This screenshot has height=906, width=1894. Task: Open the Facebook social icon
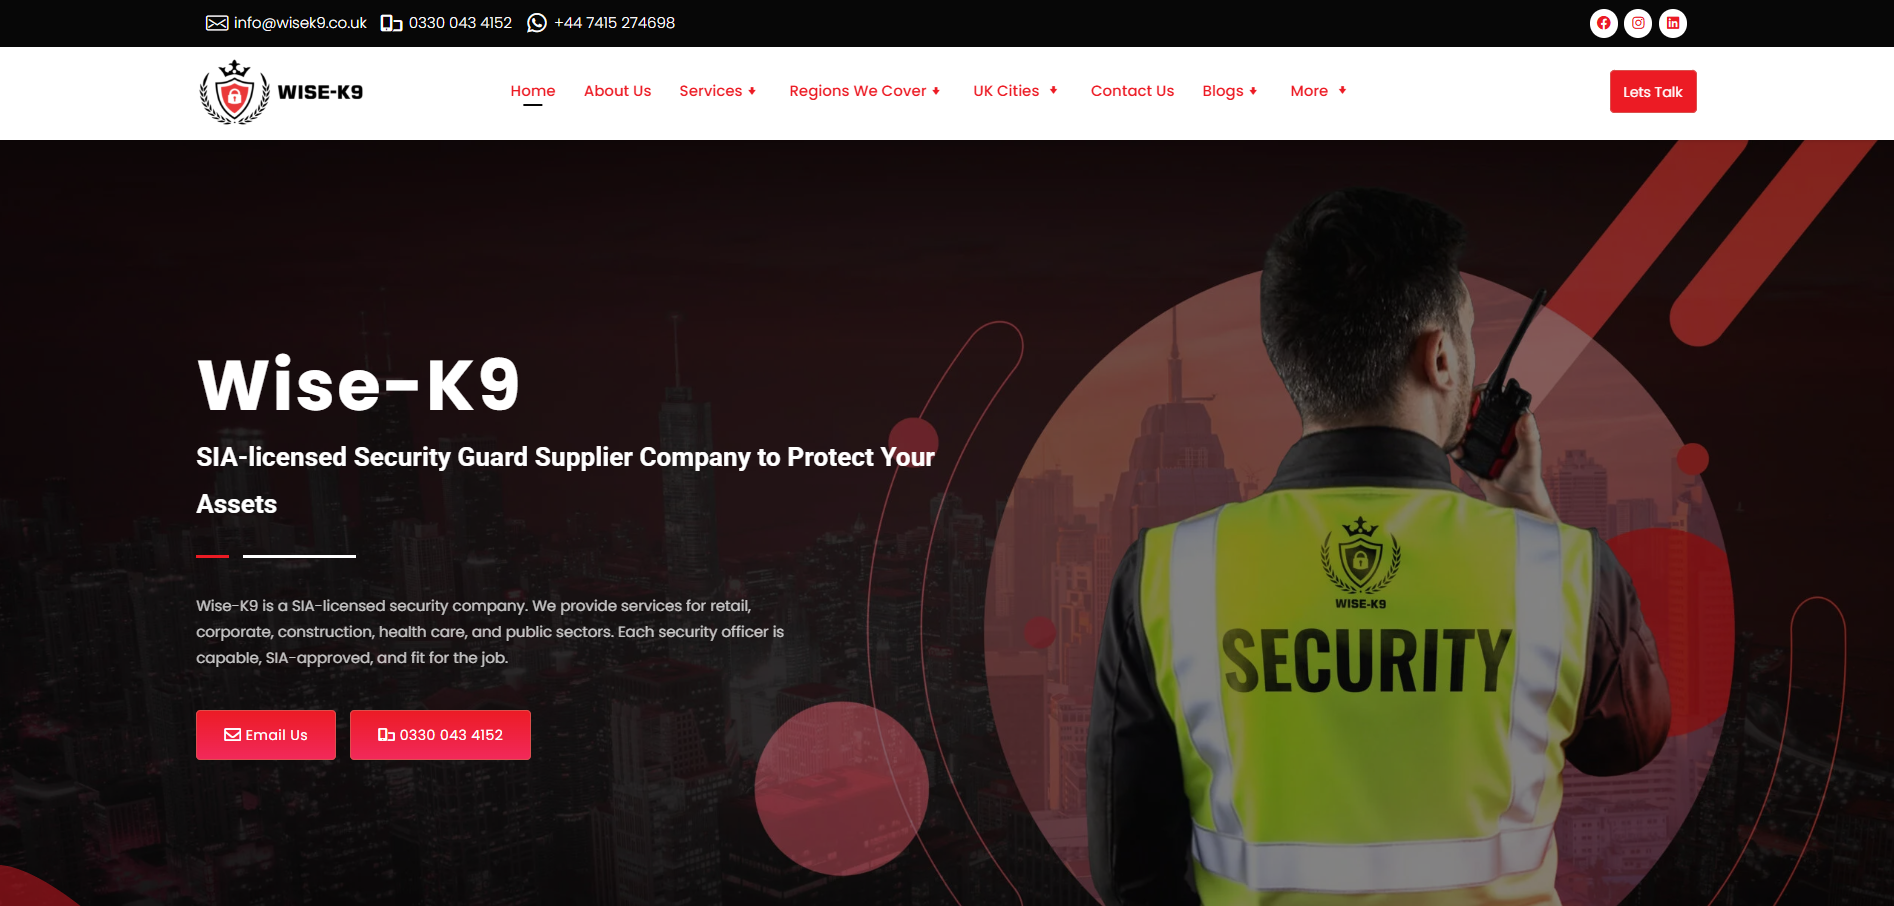tap(1603, 23)
